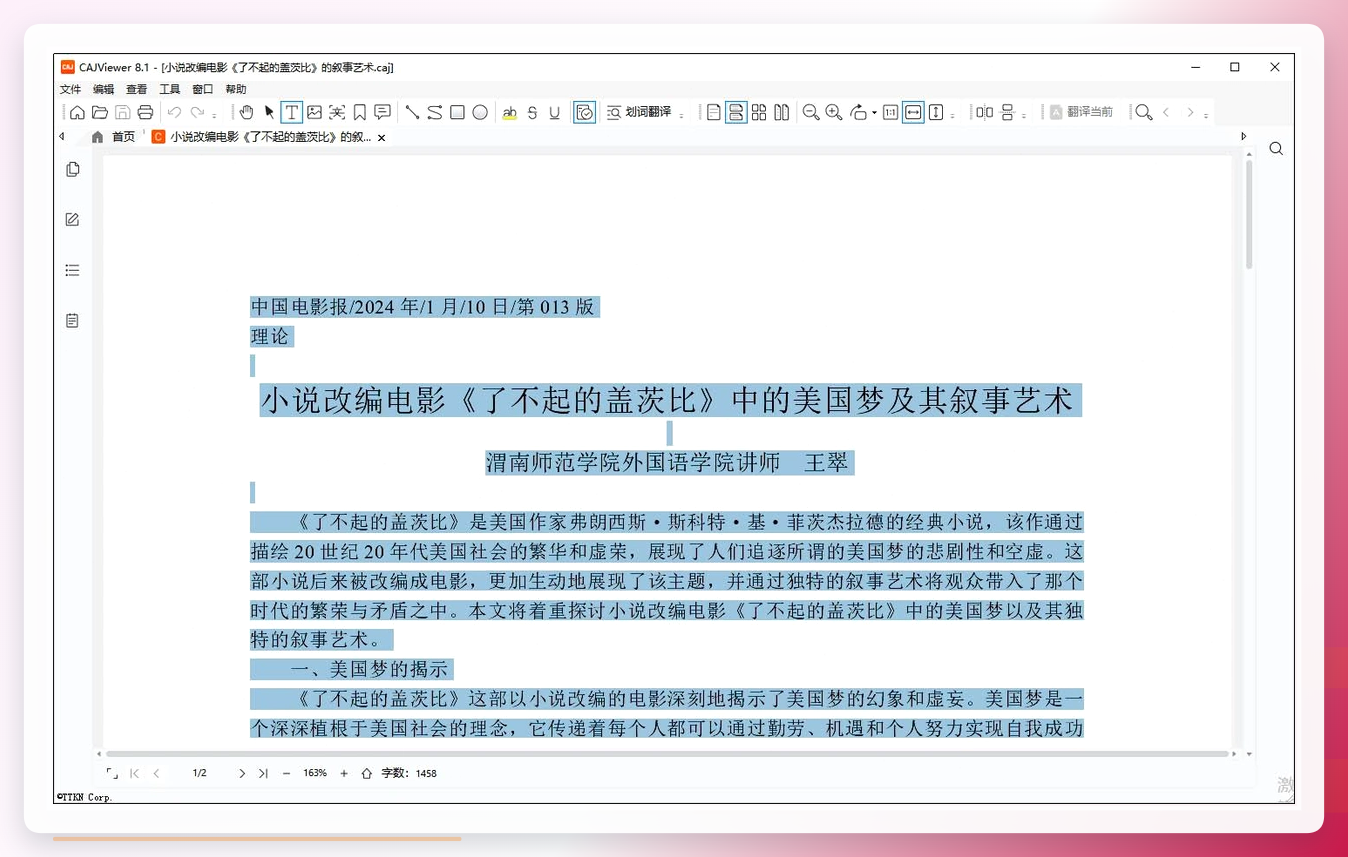This screenshot has height=857, width=1348.
Task: Zoom in with toolbar magnifier plus
Action: click(x=834, y=112)
